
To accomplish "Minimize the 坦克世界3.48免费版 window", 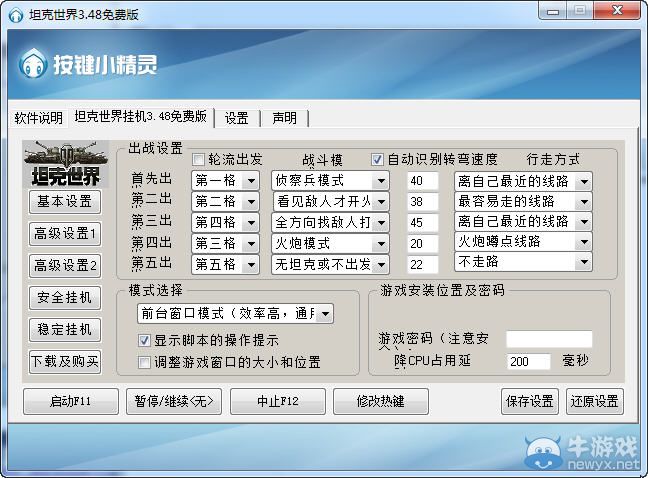I will coord(553,11).
